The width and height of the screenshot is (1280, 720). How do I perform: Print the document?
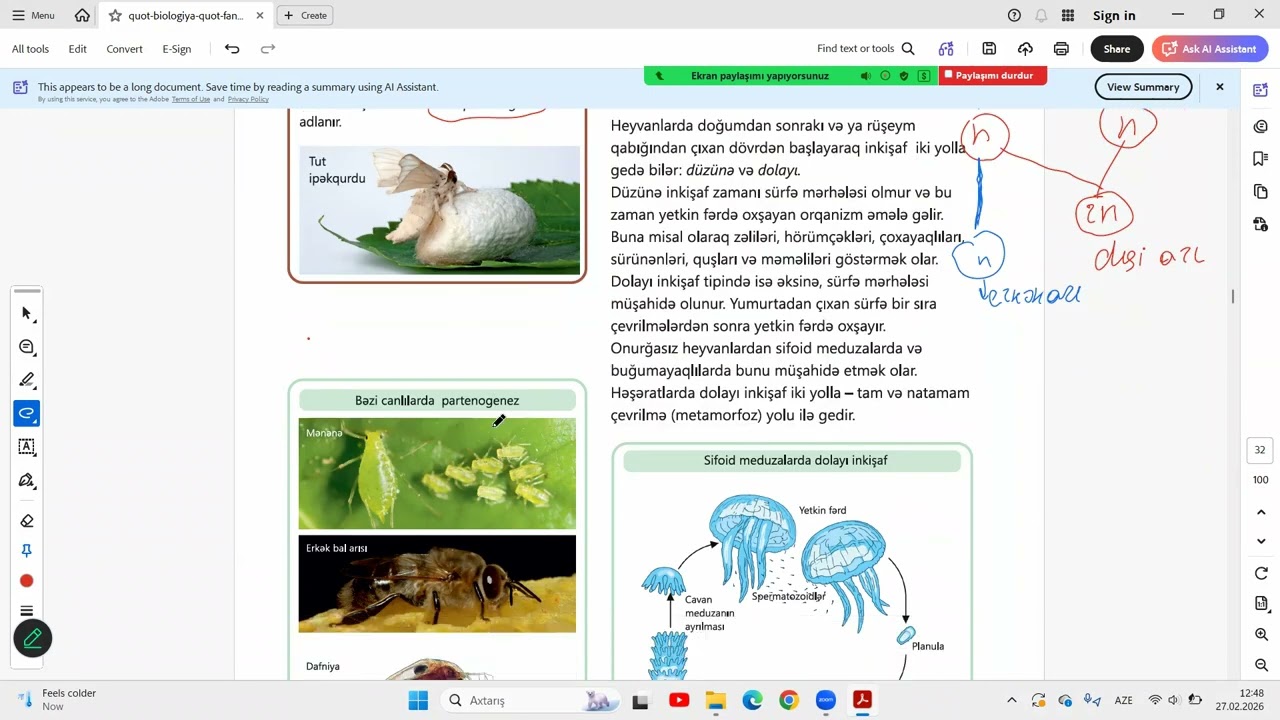pyautogui.click(x=1061, y=49)
